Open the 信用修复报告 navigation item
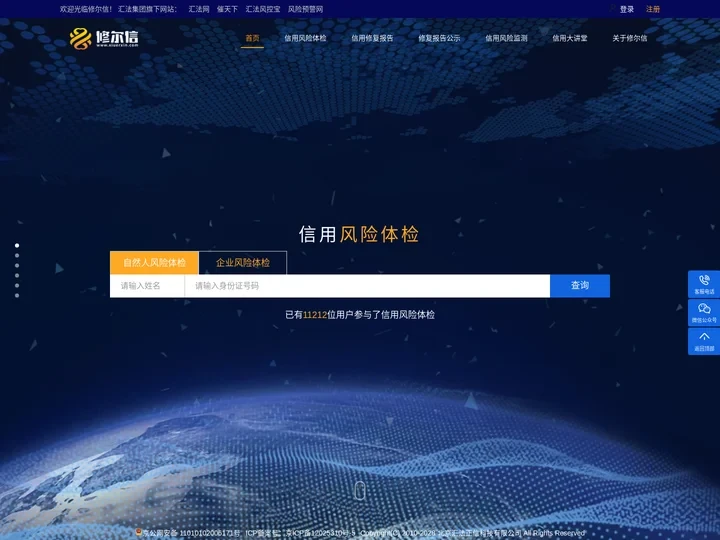The image size is (720, 540). coord(372,38)
